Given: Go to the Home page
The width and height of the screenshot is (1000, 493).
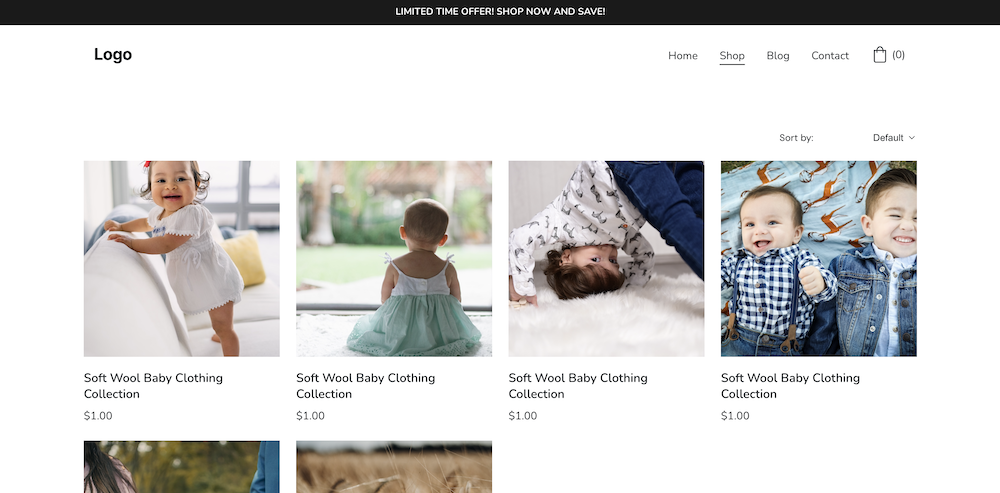Looking at the screenshot, I should 683,56.
